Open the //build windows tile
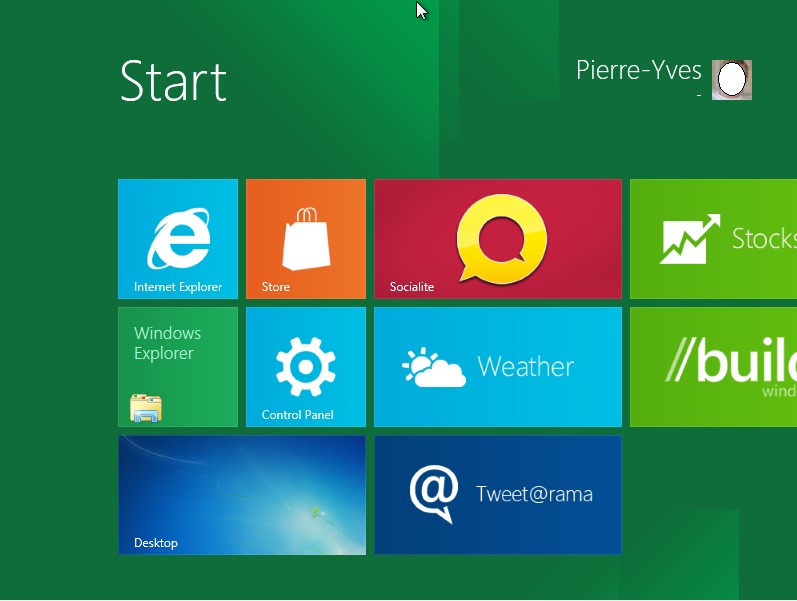The image size is (797, 601). tap(714, 367)
